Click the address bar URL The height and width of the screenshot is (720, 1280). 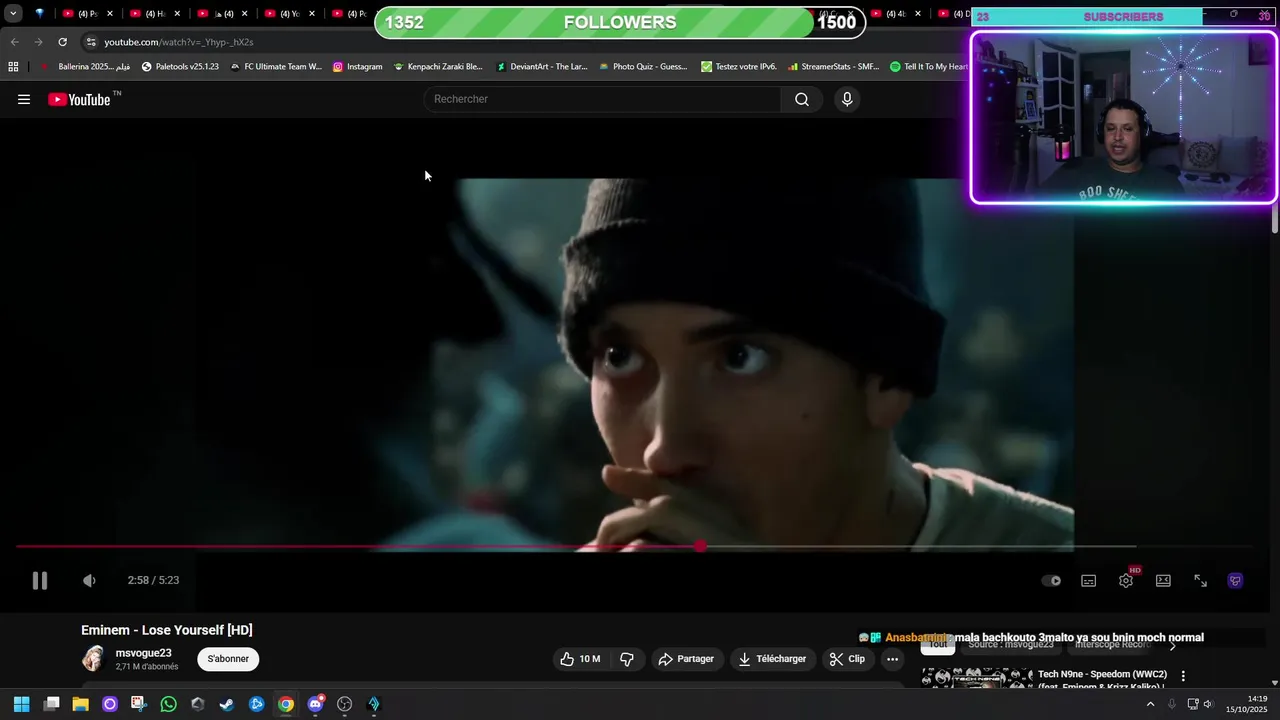(x=179, y=42)
